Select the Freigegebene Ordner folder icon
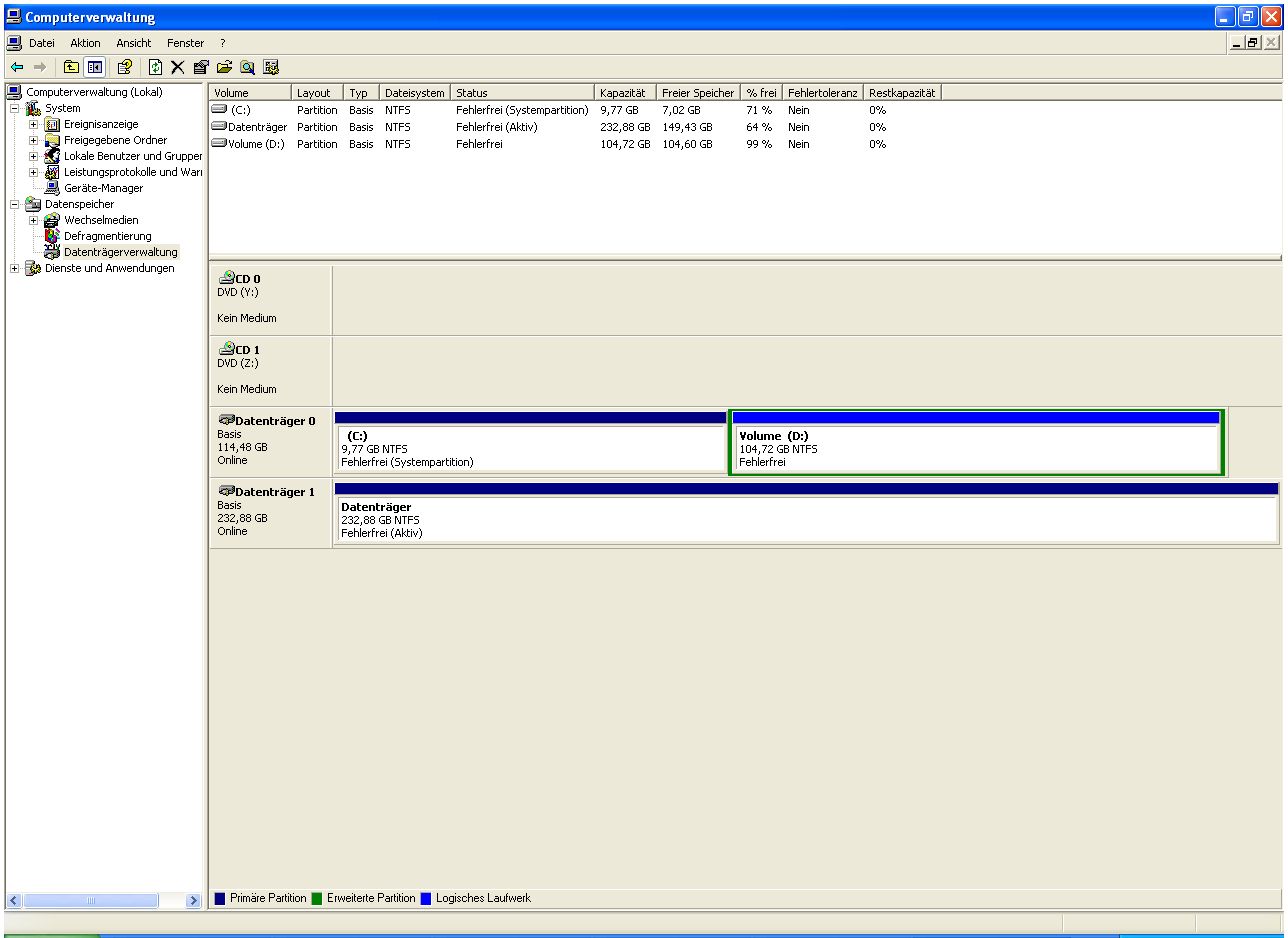Viewport: 1288px width, 938px height. [53, 140]
